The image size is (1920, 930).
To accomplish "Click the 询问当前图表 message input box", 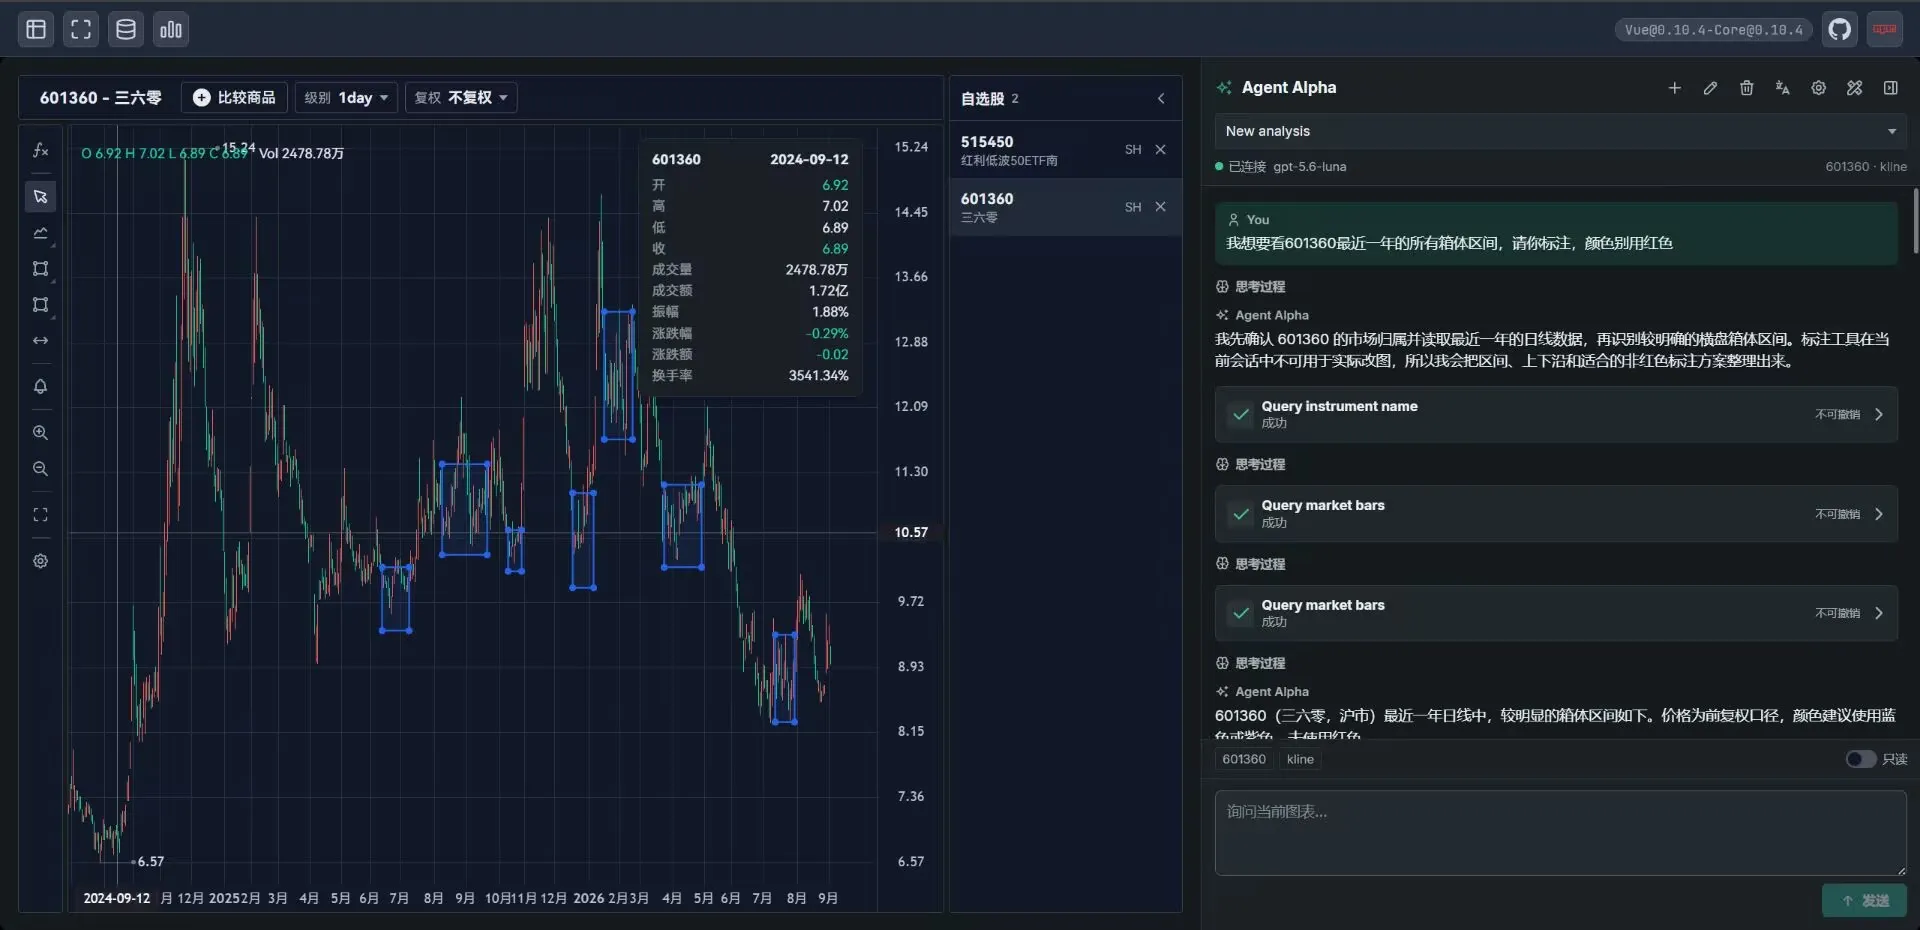I will [x=1560, y=833].
